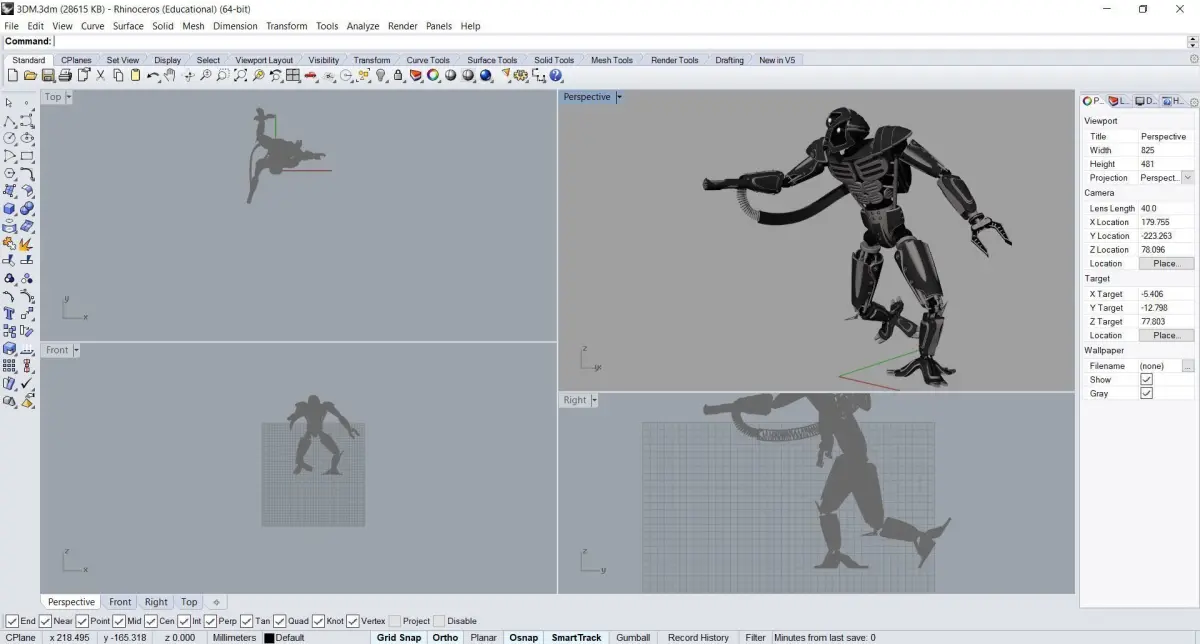Open the Right viewport title dropdown arrow
The height and width of the screenshot is (644, 1200).
[594, 400]
